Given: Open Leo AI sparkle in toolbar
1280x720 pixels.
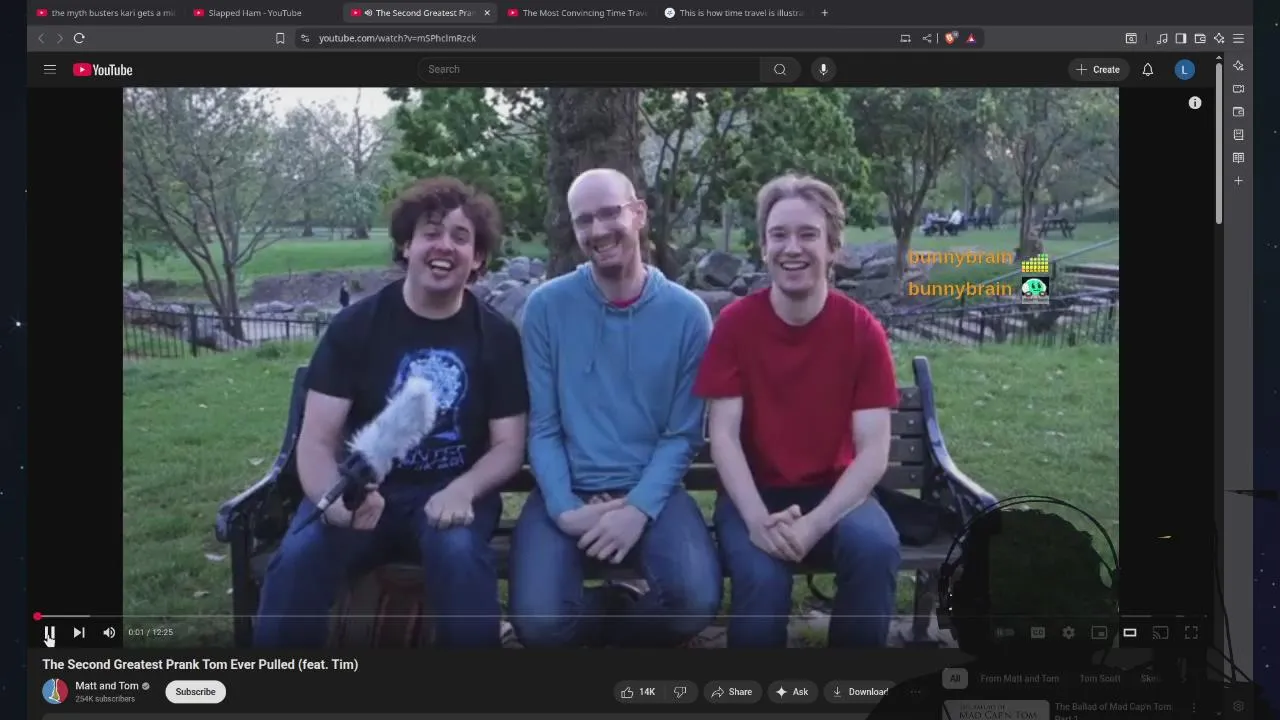Looking at the screenshot, I should point(1219,38).
